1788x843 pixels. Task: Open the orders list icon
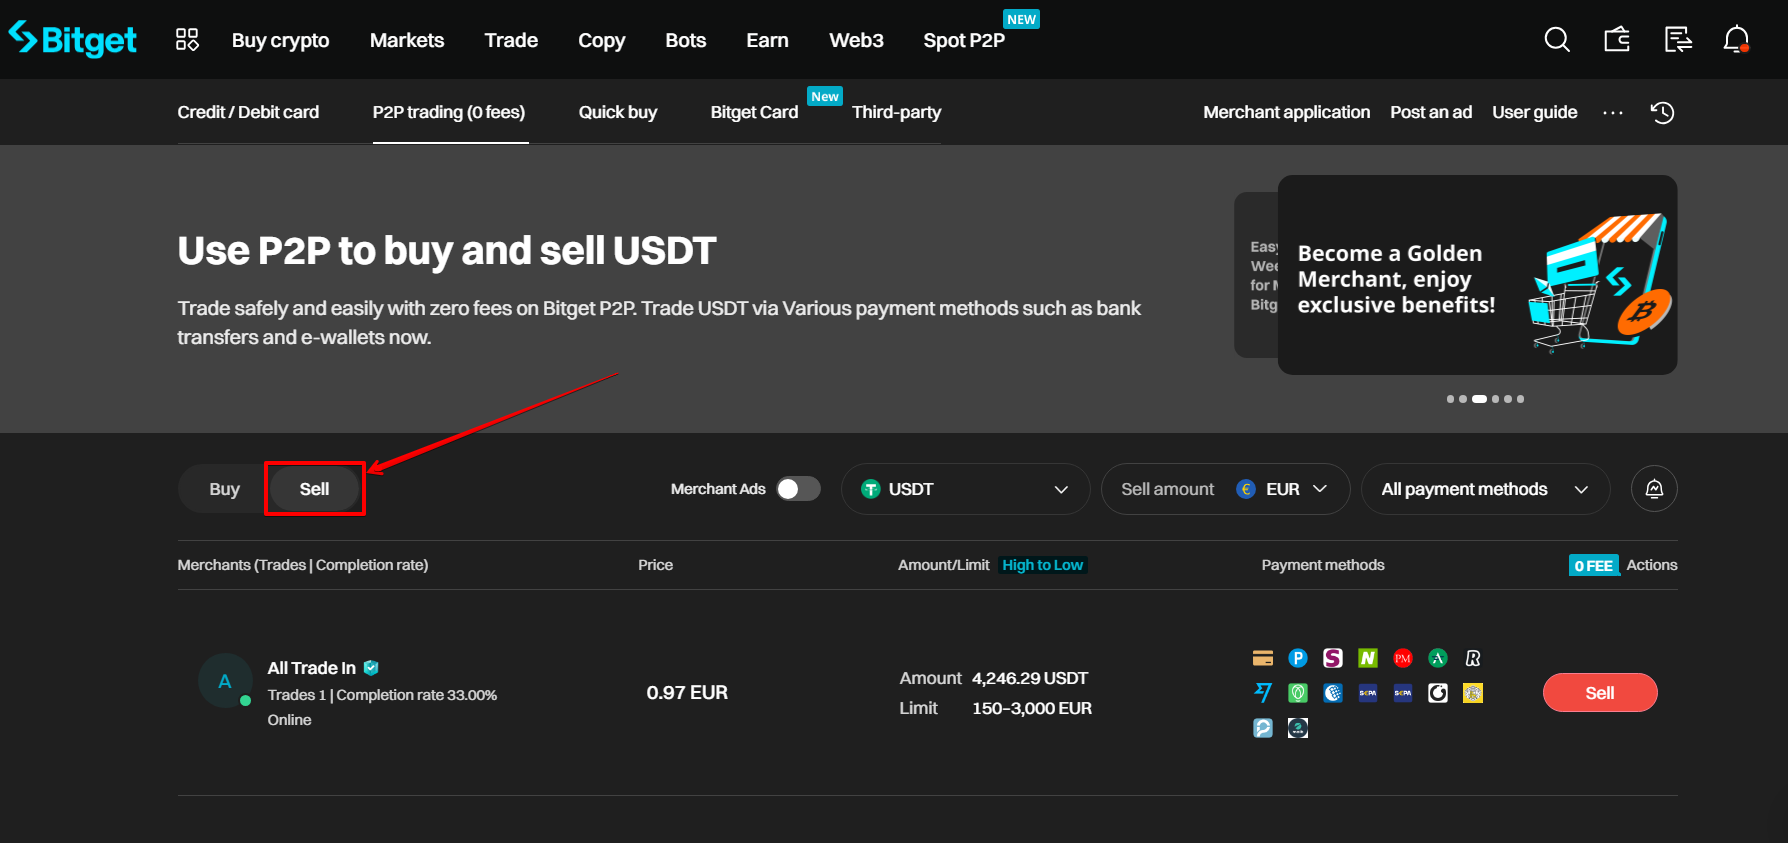point(1678,39)
